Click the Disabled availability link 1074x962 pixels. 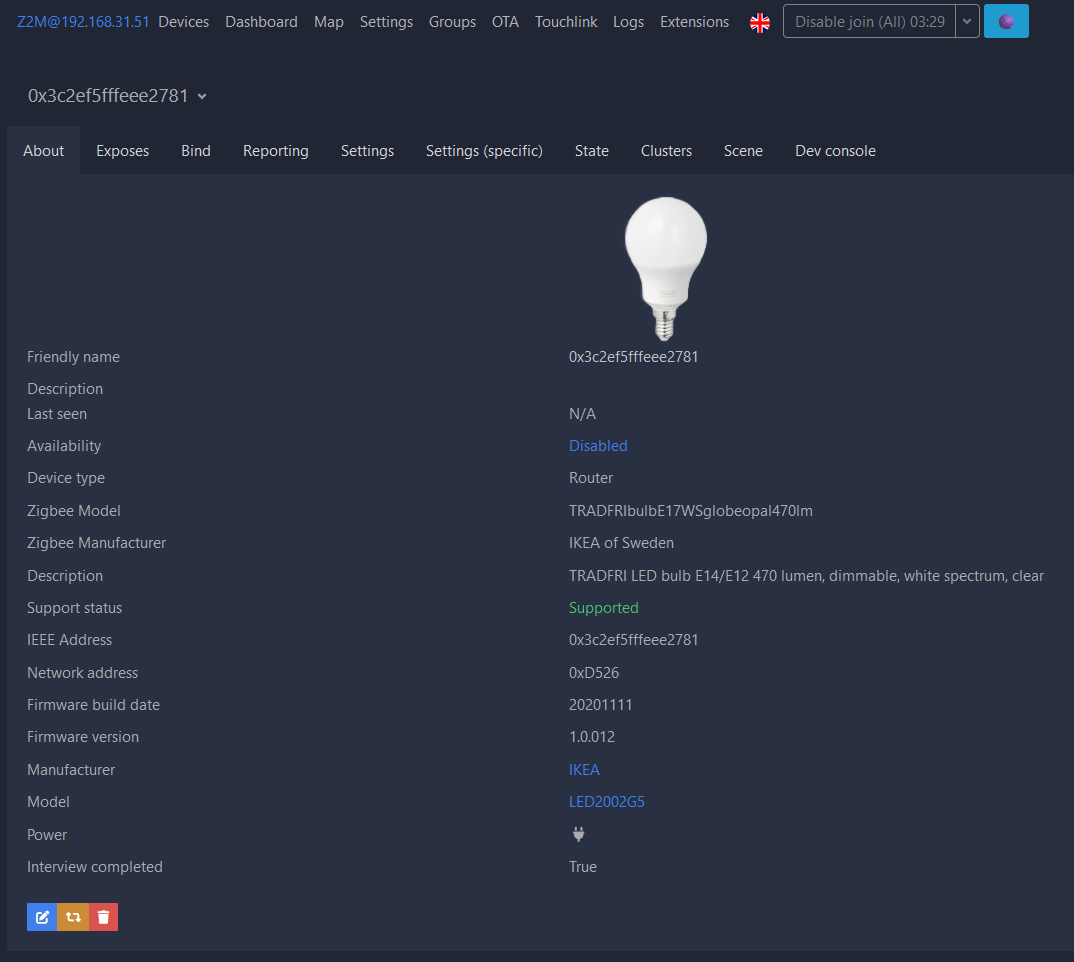598,446
